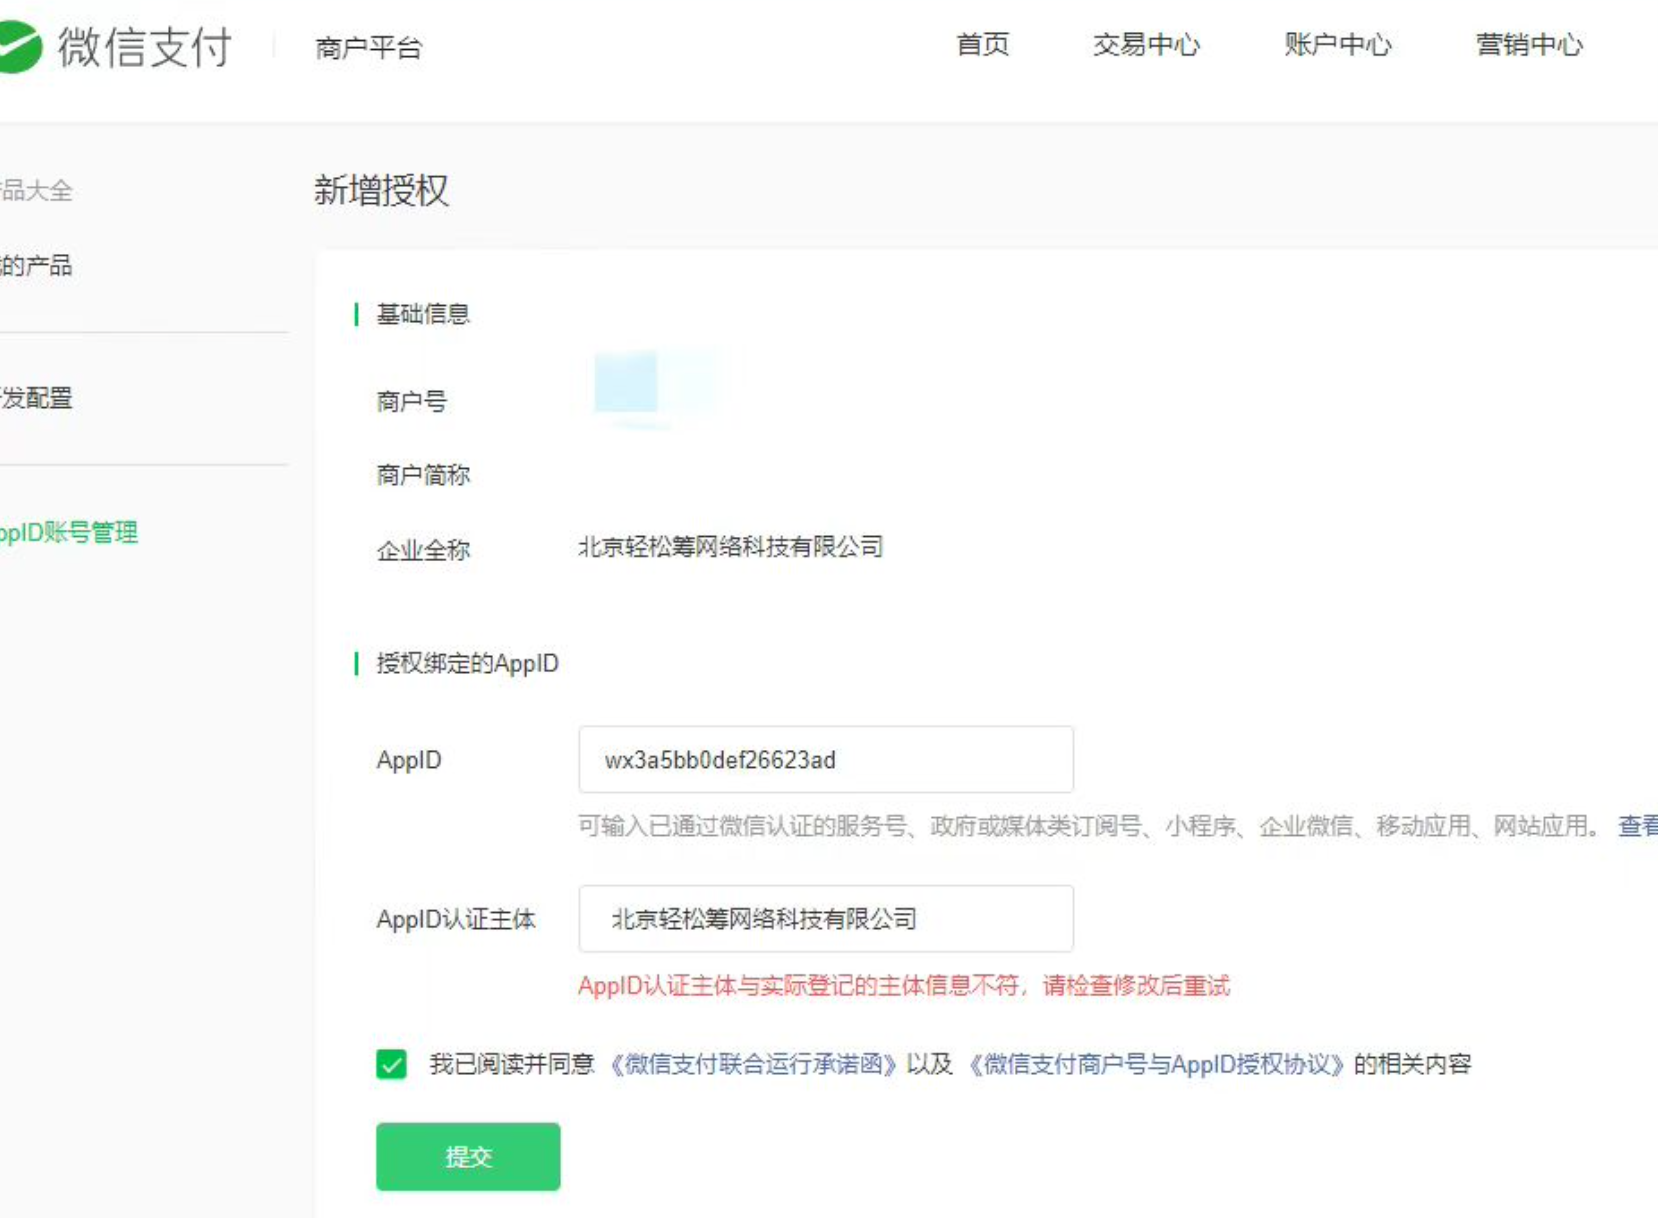Click the green 提交 button
This screenshot has height=1218, width=1658.
tap(468, 1157)
